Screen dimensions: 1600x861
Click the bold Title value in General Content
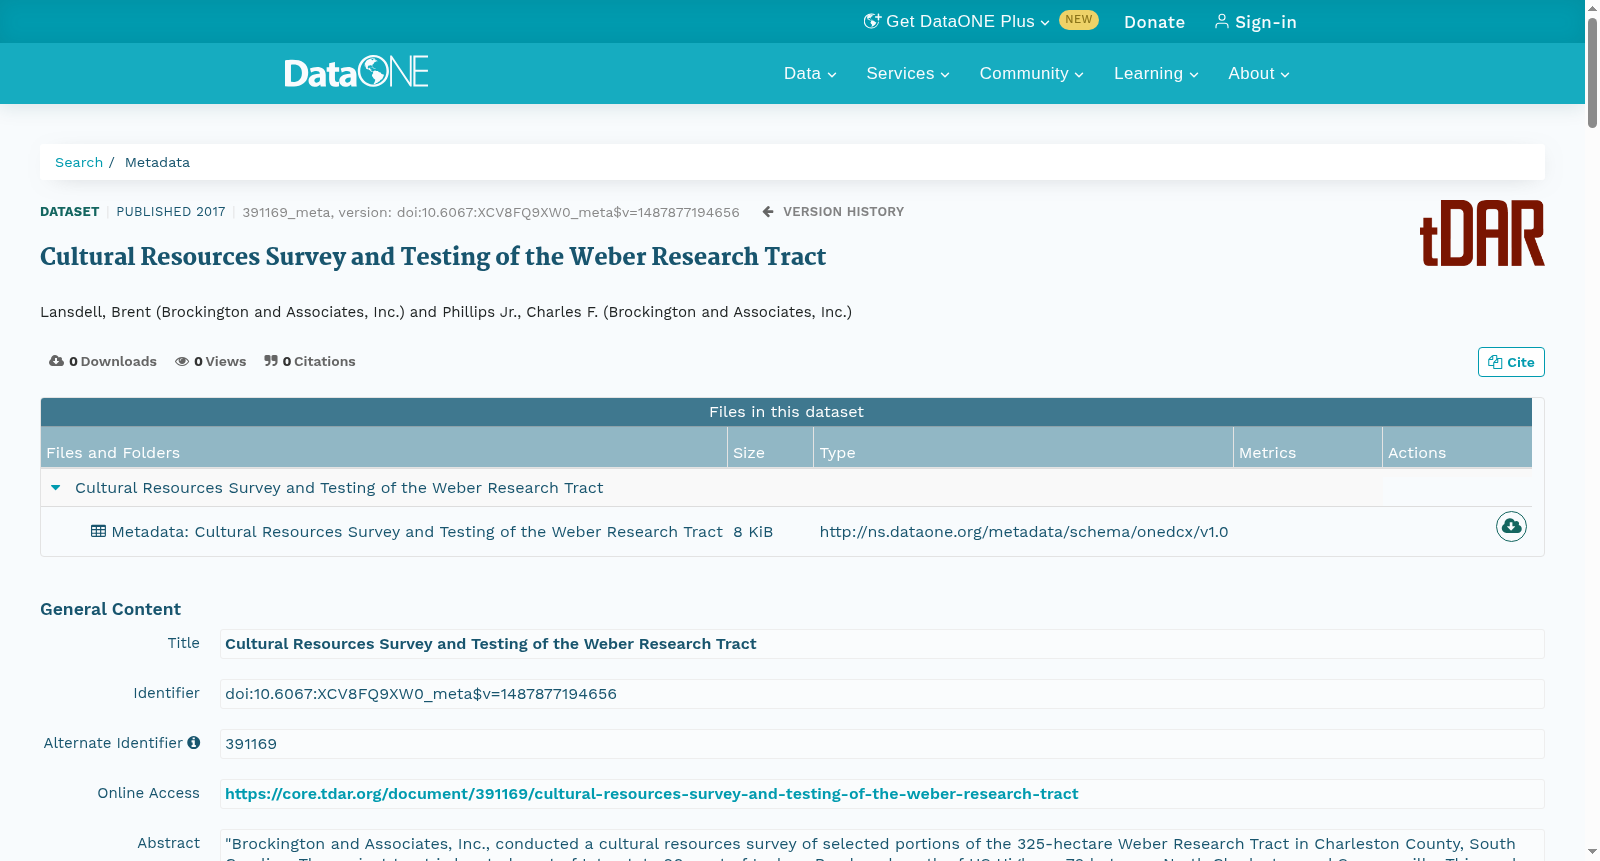490,644
